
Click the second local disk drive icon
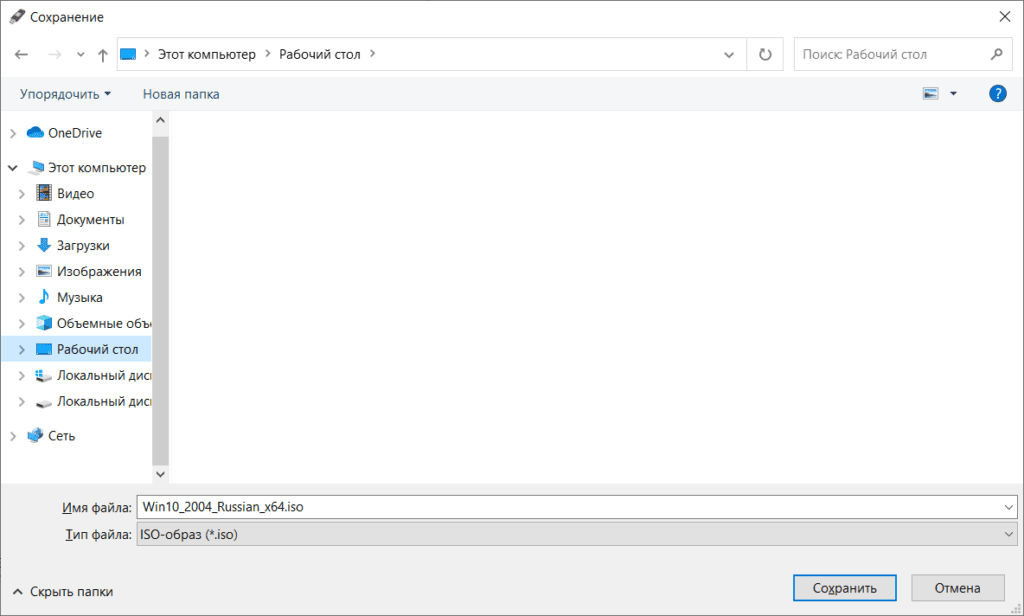43,403
